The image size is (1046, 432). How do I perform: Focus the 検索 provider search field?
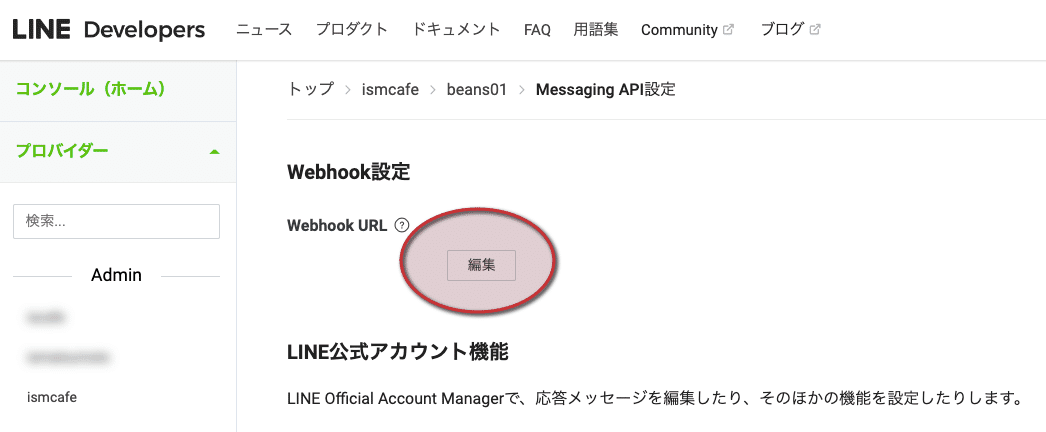116,221
